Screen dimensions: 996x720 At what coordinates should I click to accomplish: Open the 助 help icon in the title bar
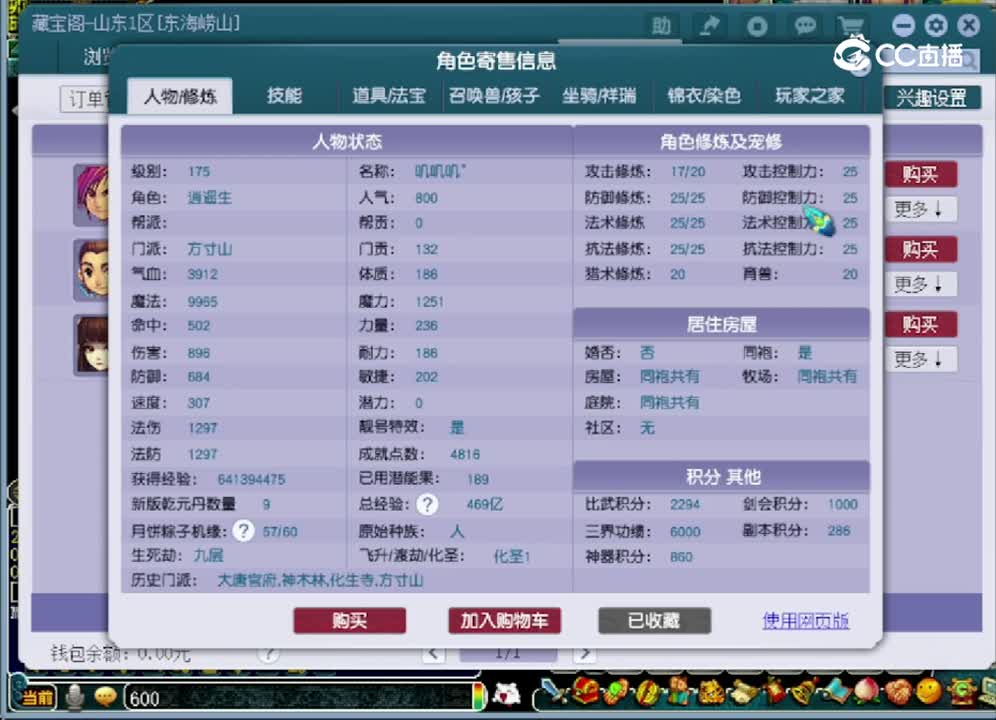tap(661, 27)
